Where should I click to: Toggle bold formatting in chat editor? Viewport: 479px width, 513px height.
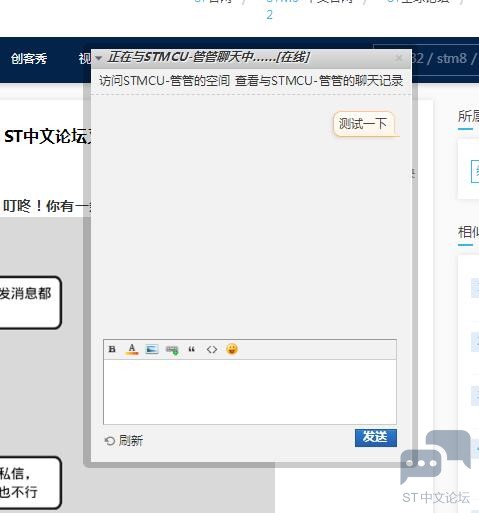coord(112,349)
